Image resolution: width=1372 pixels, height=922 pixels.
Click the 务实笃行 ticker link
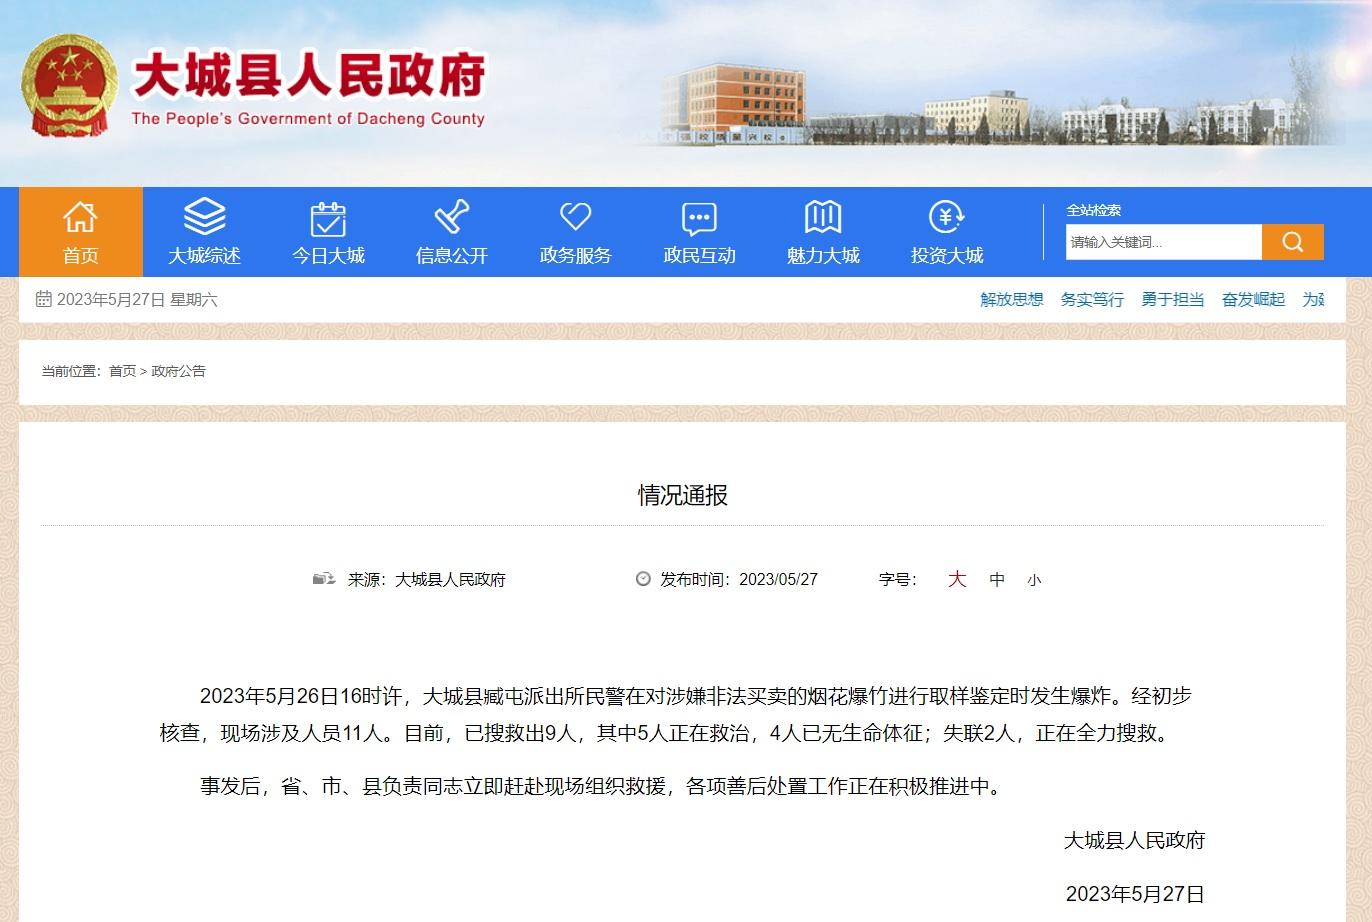[x=1092, y=299]
